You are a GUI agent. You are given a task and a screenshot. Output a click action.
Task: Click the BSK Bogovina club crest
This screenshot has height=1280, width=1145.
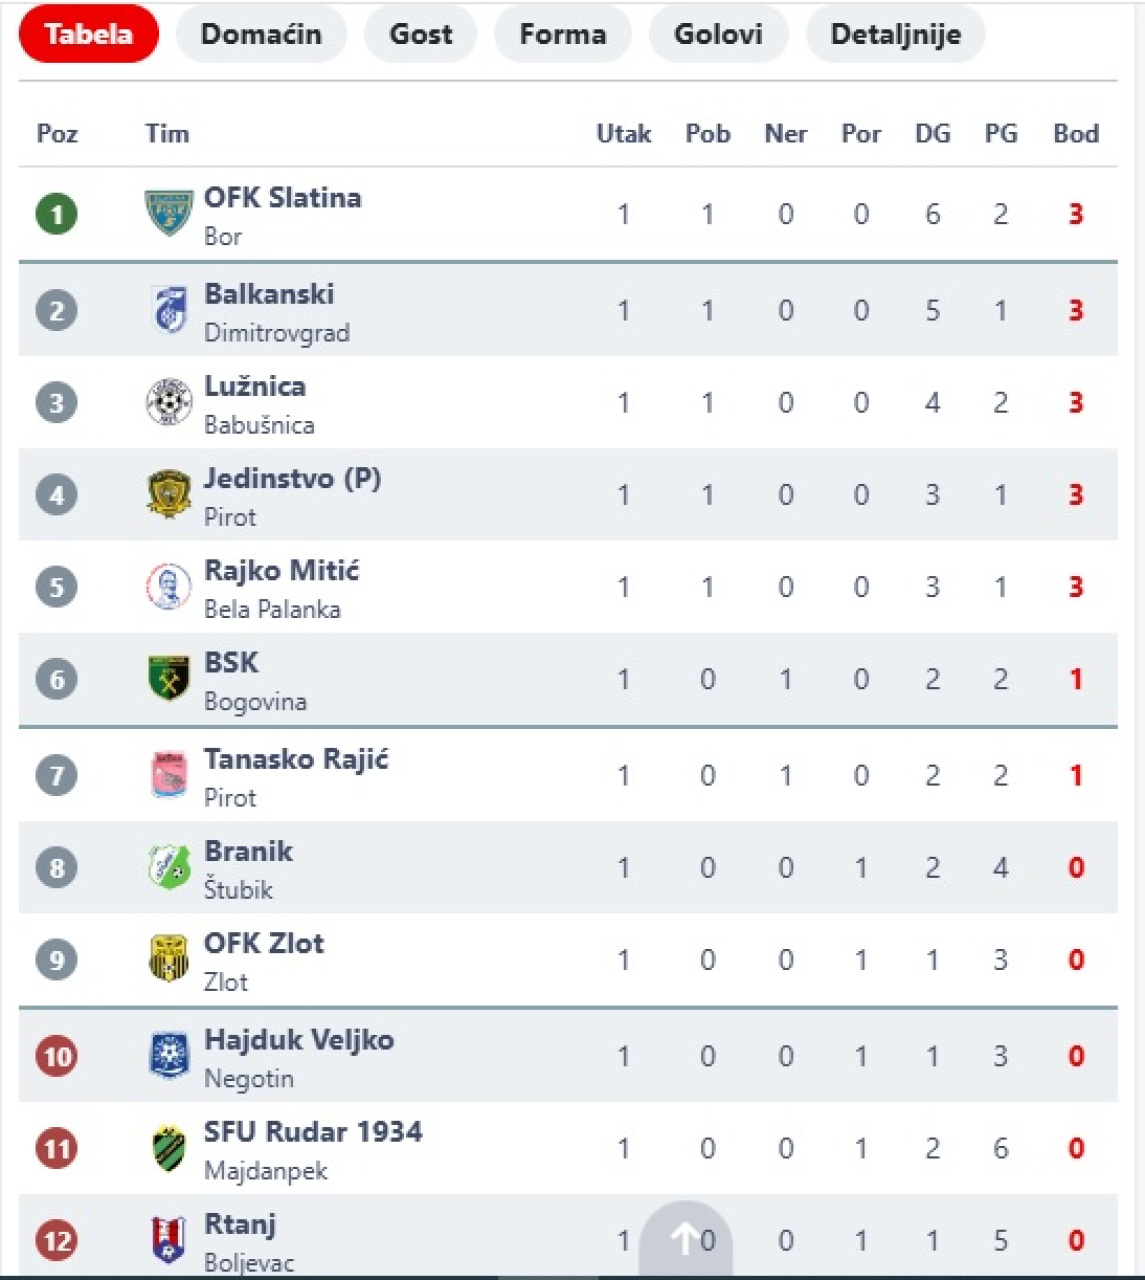[x=169, y=679]
